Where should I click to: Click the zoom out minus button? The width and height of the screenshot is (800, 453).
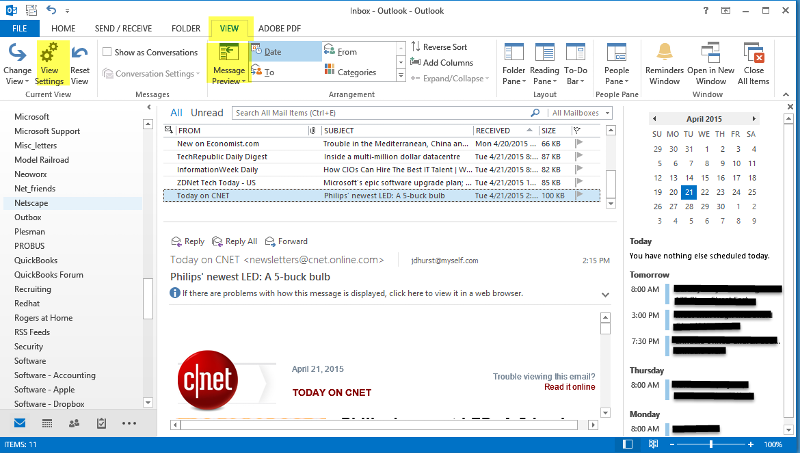click(x=672, y=444)
